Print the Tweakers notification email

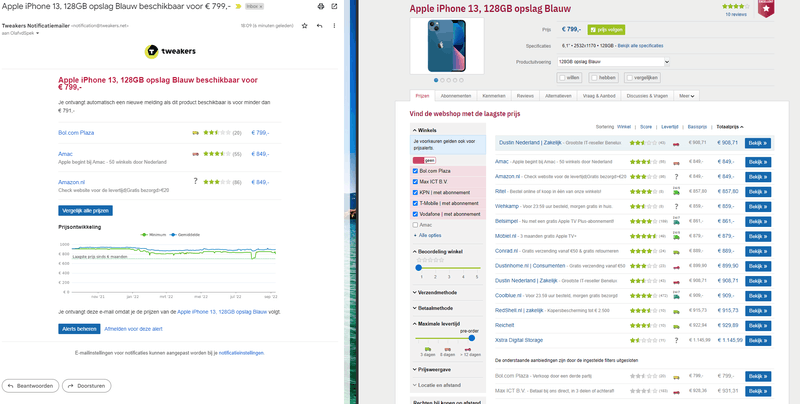coord(320,6)
